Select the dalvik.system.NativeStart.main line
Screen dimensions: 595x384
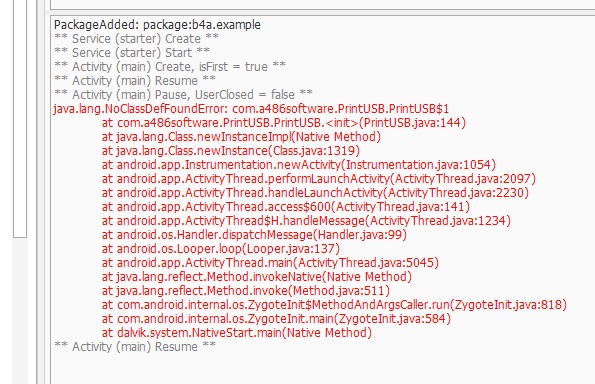point(236,333)
